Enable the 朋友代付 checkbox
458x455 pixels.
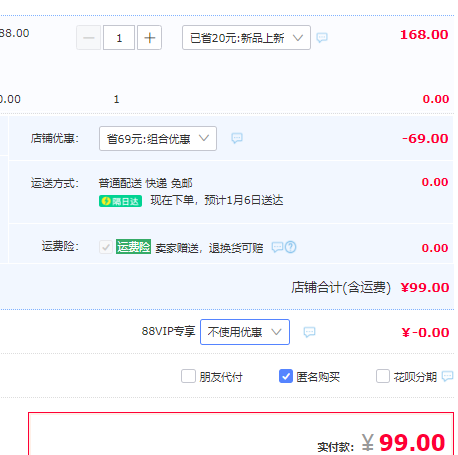point(188,376)
